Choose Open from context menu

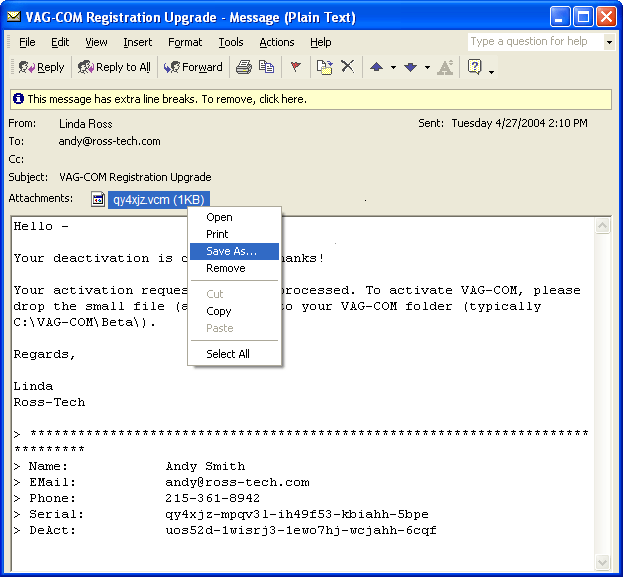click(234, 217)
